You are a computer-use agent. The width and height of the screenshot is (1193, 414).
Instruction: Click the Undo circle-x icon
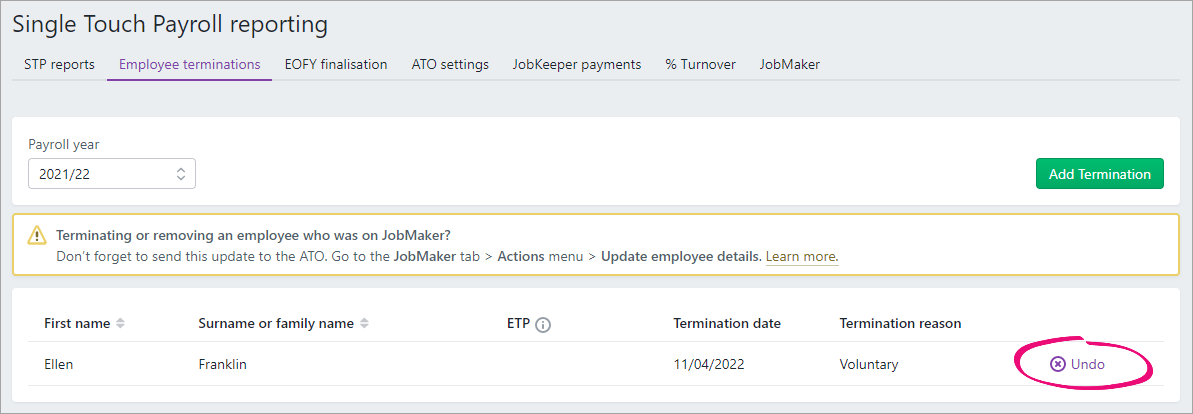pyautogui.click(x=1058, y=364)
